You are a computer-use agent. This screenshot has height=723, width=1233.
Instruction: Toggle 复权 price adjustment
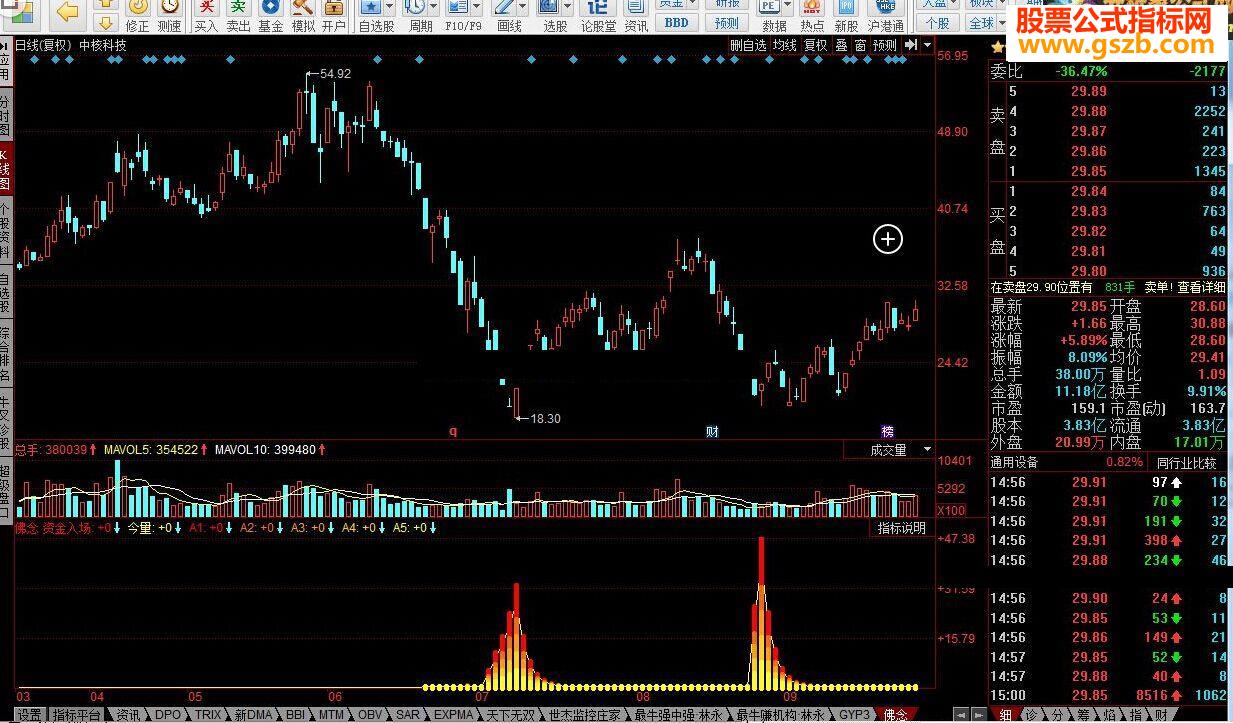click(x=816, y=45)
